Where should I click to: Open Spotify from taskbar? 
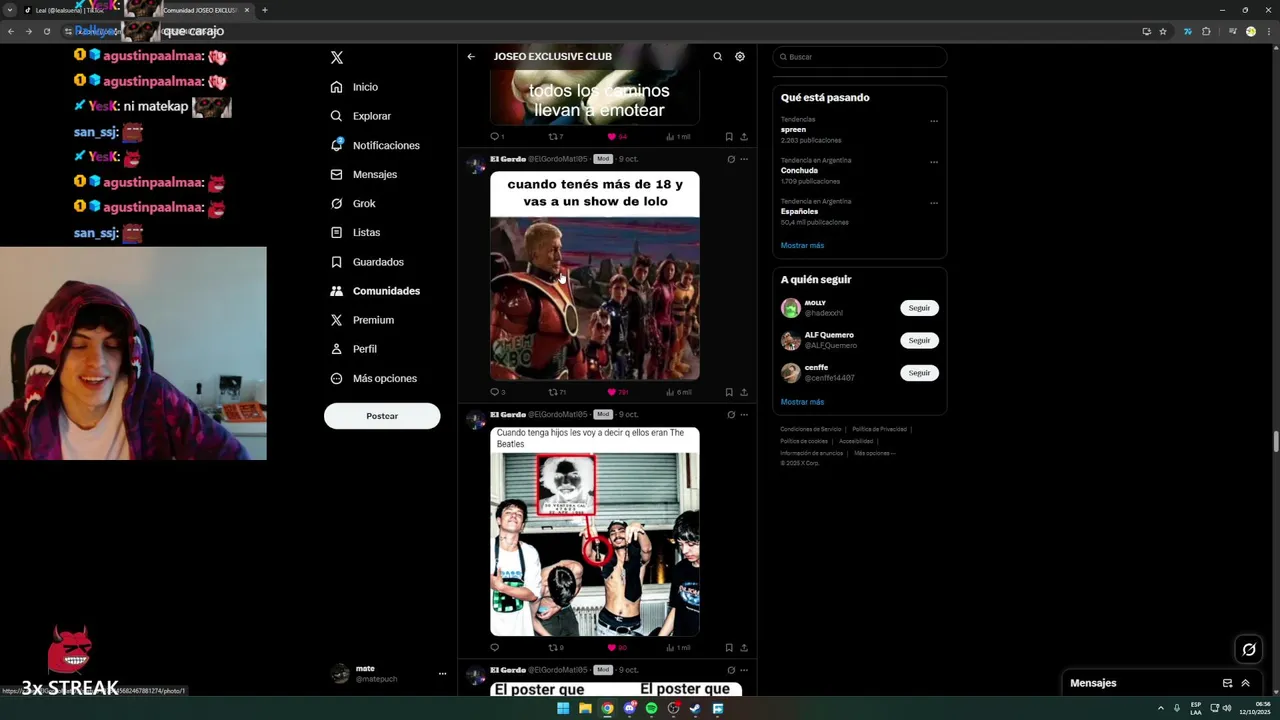[651, 708]
